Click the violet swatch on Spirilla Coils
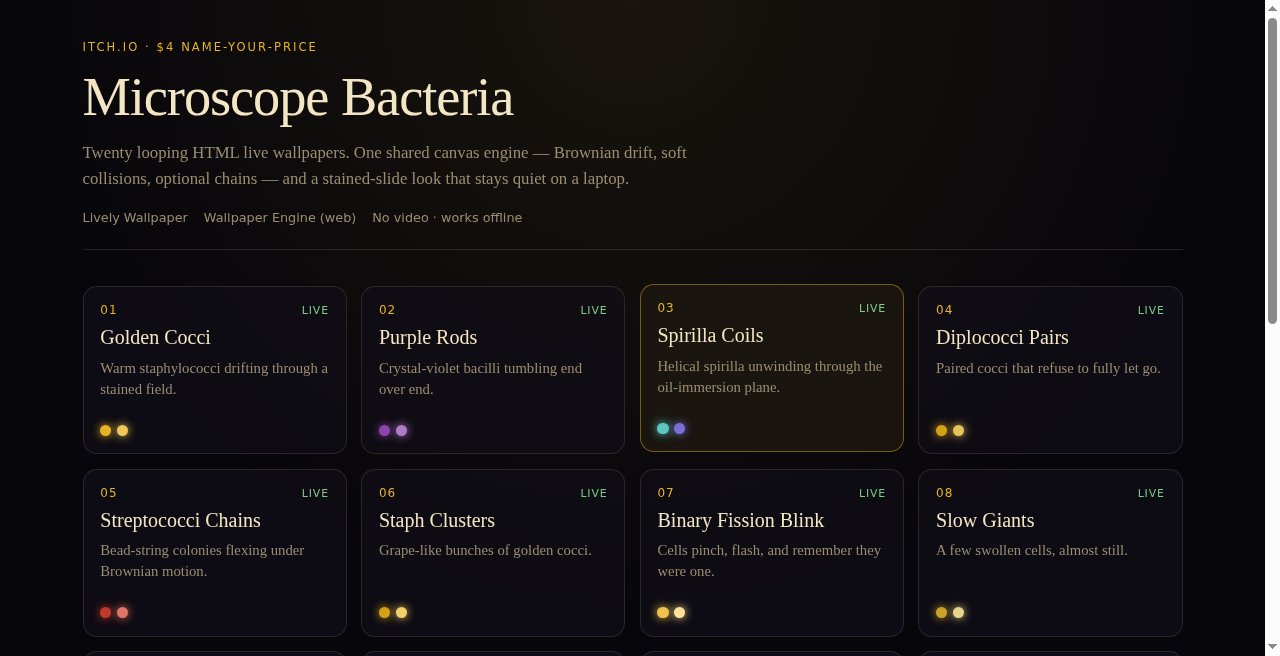Image resolution: width=1280 pixels, height=656 pixels. coord(680,428)
